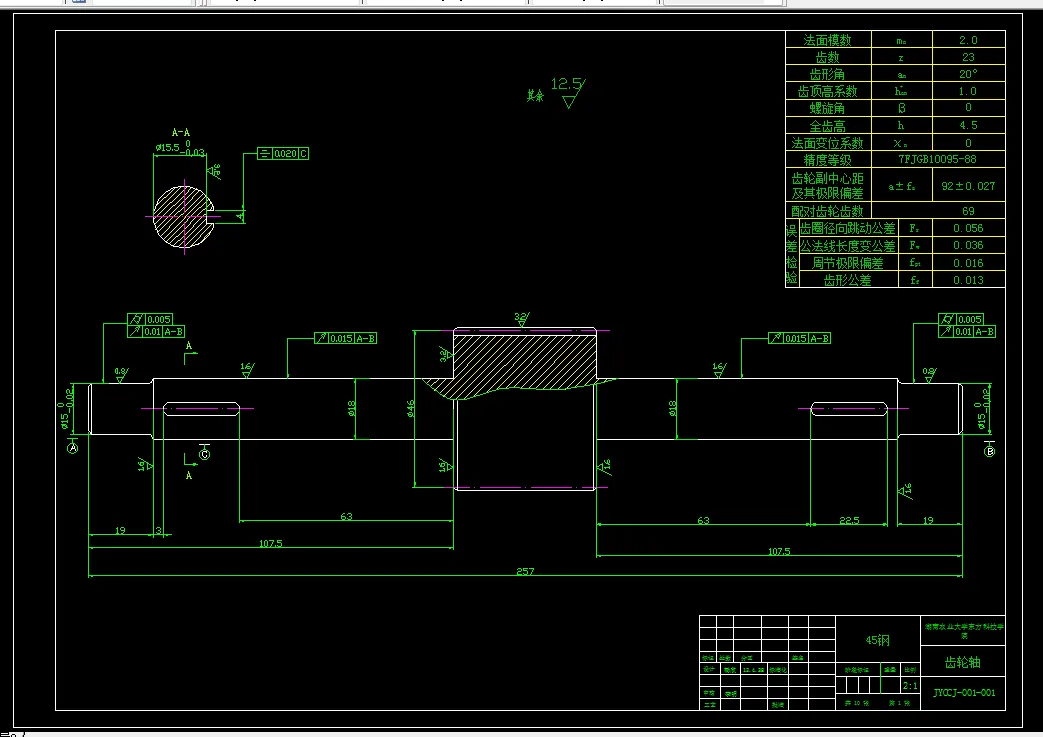
Task: Select the right keyway slot on shaft
Action: pyautogui.click(x=849, y=408)
